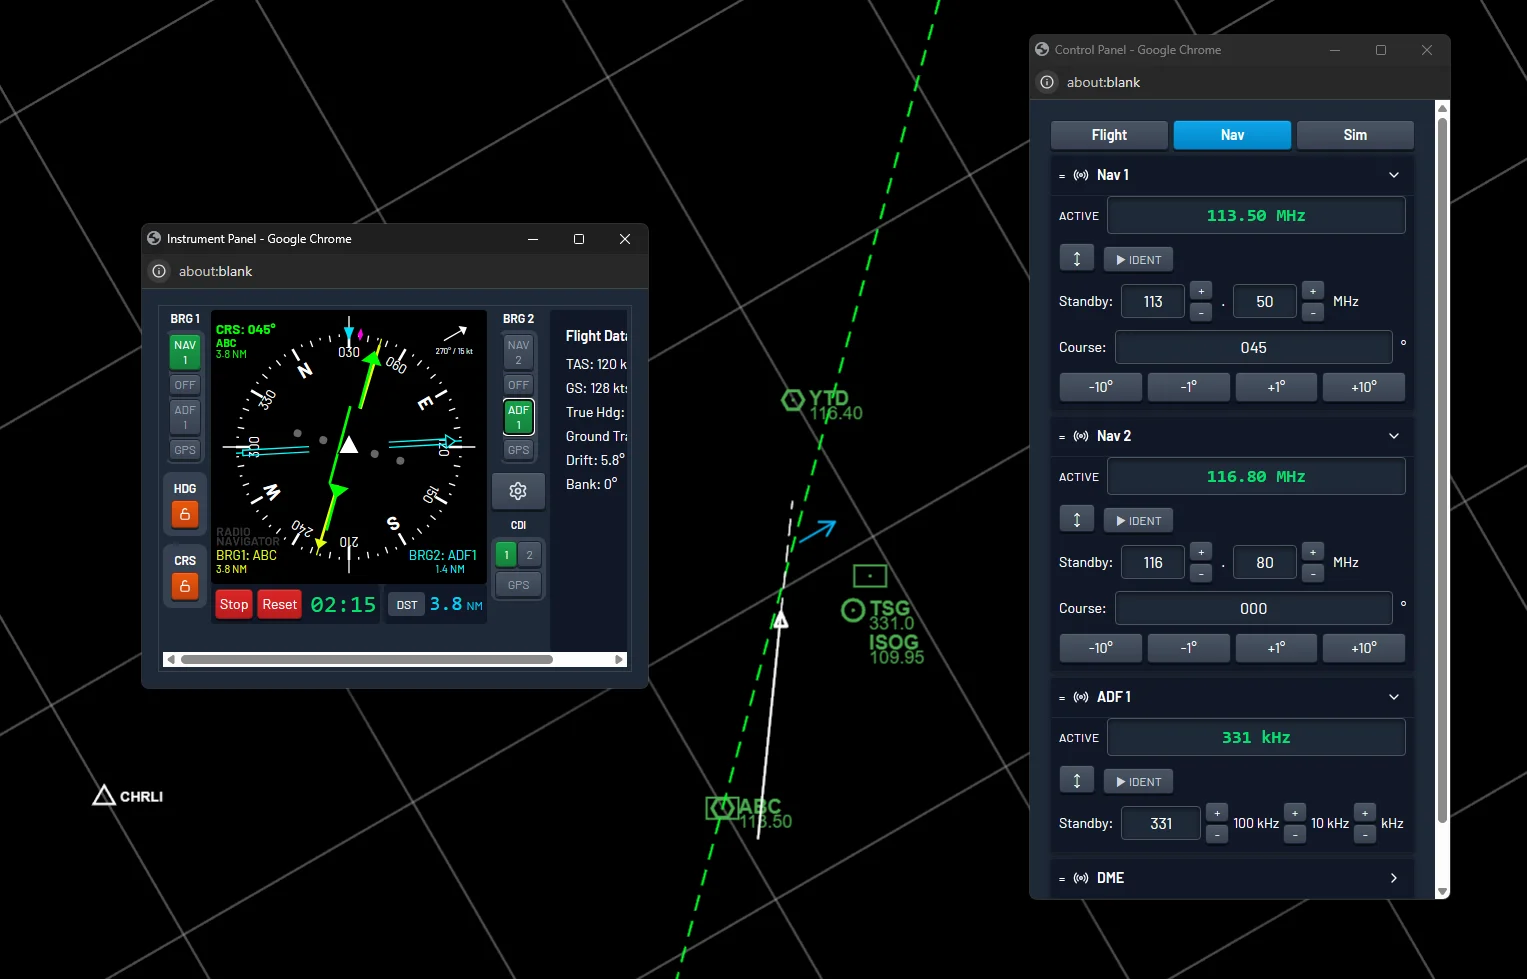Turn BRG 1 pointer OFF

pos(185,385)
